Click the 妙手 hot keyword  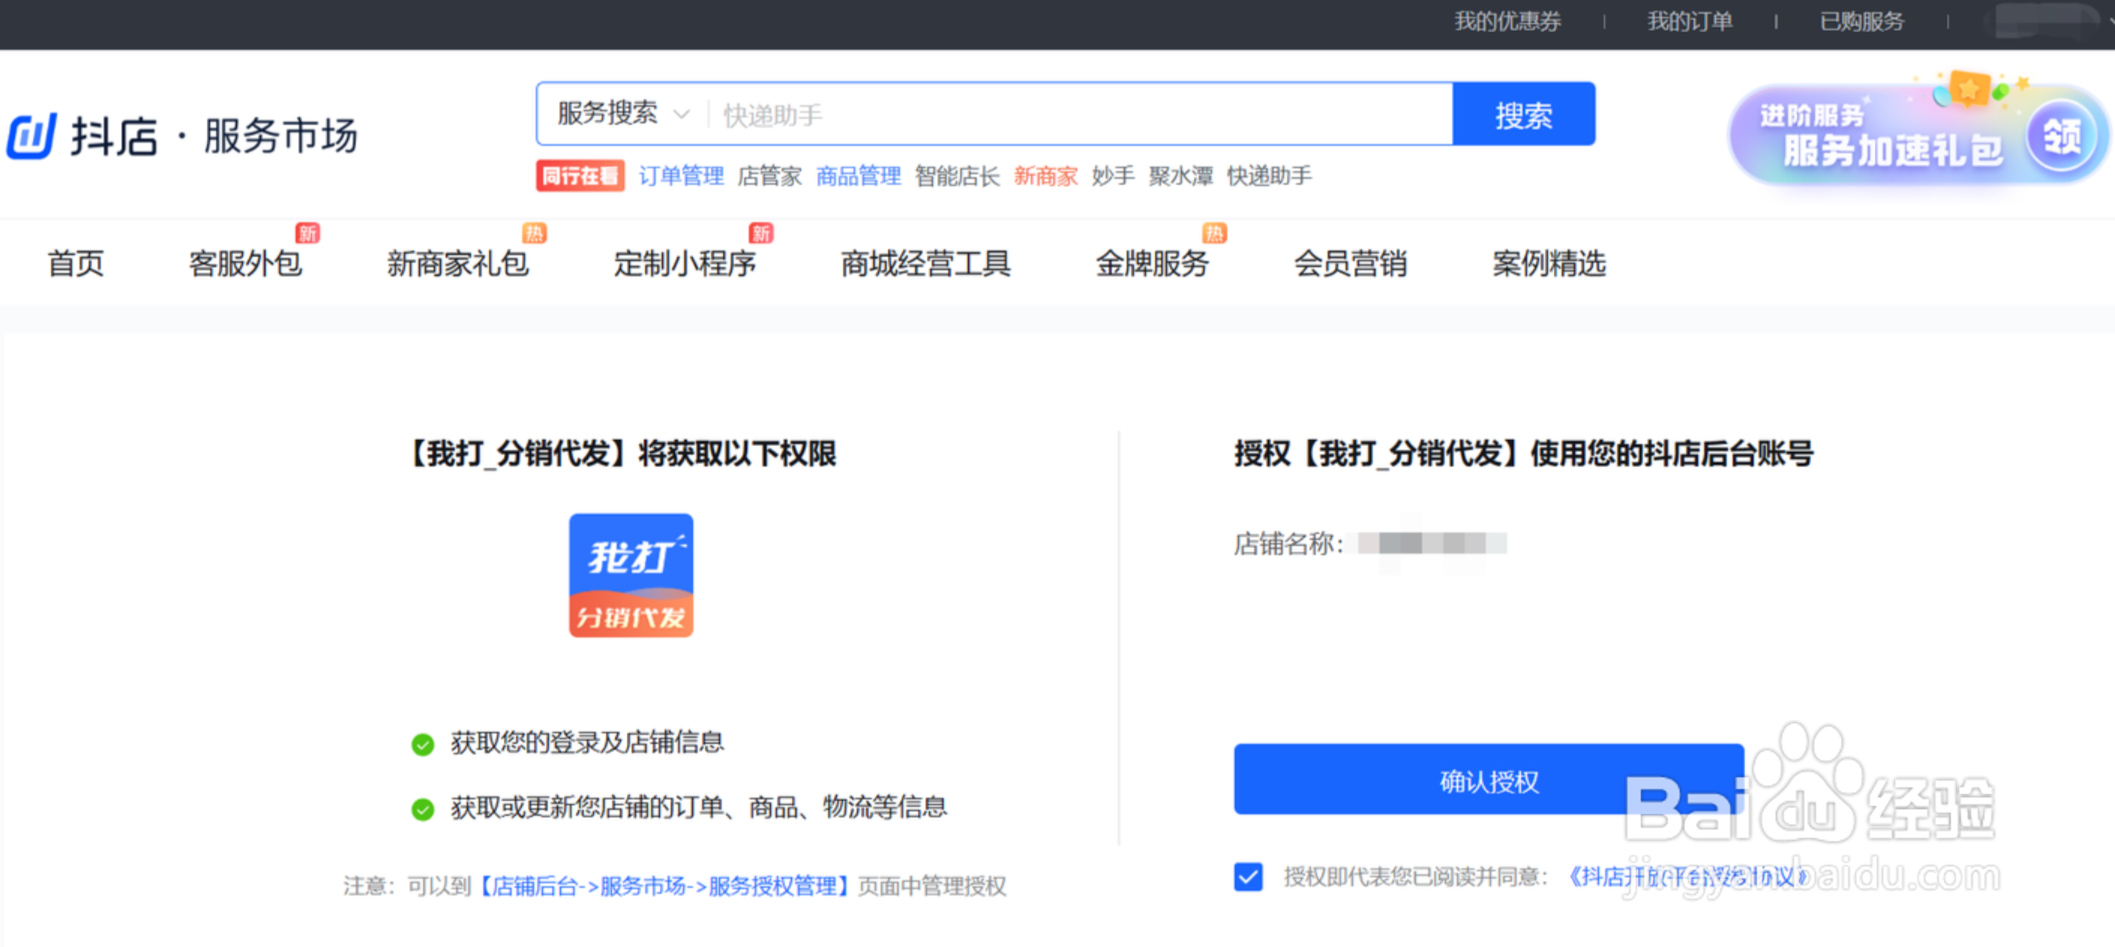pyautogui.click(x=1113, y=176)
